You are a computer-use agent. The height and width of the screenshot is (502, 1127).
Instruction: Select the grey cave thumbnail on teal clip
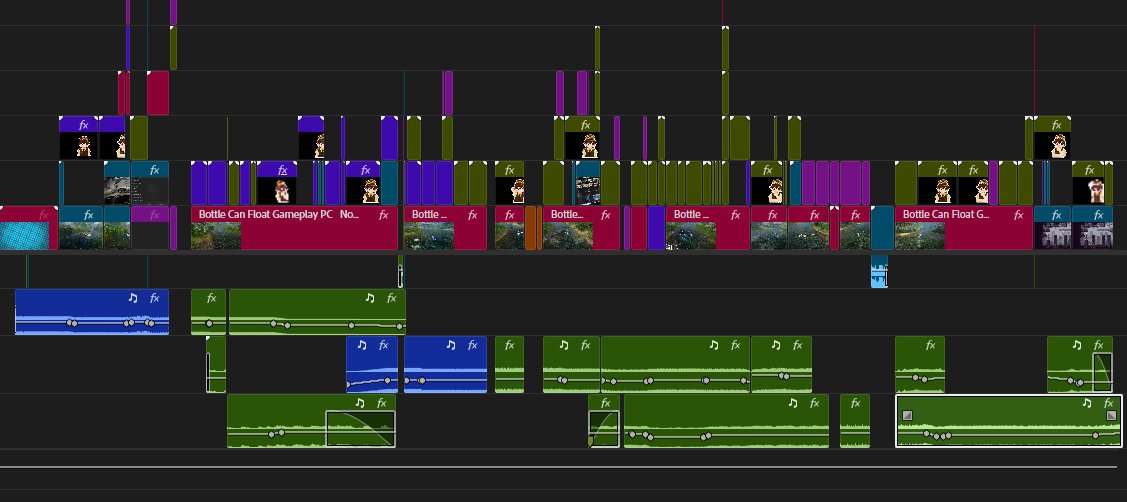117,191
